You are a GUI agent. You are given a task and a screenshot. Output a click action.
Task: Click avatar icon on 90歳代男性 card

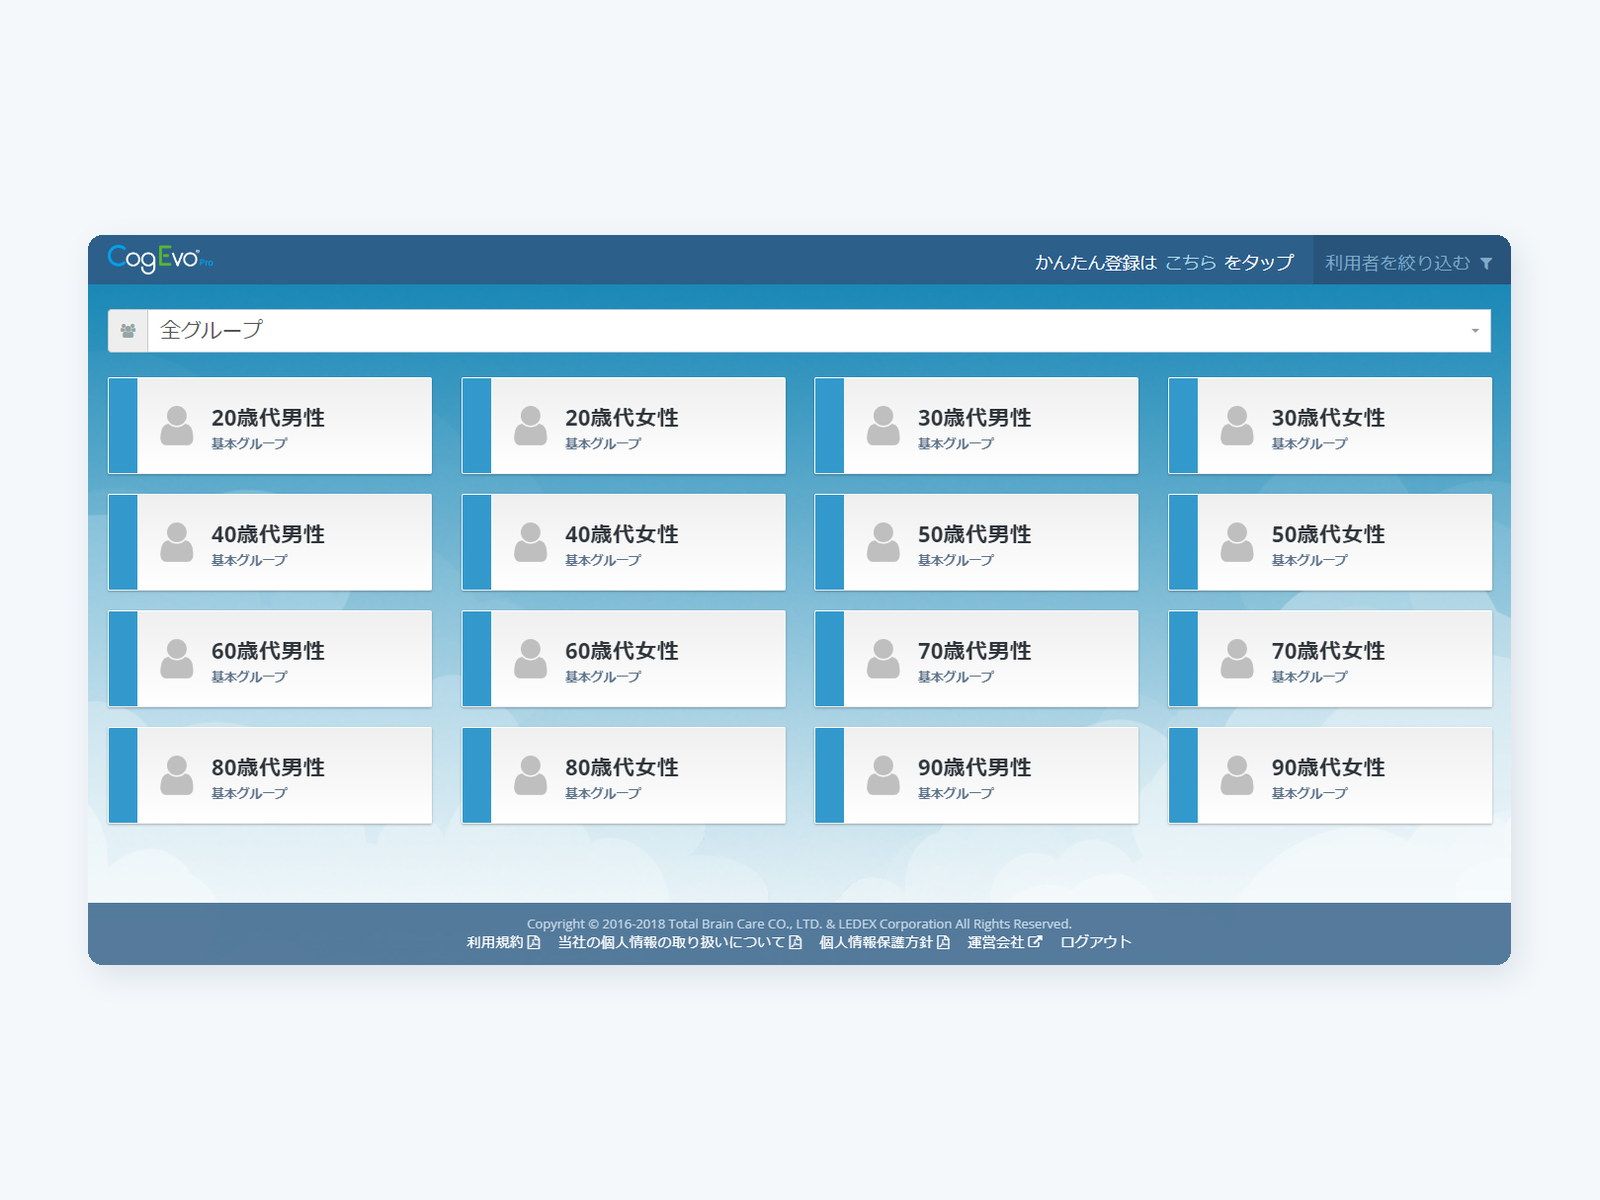coord(883,776)
